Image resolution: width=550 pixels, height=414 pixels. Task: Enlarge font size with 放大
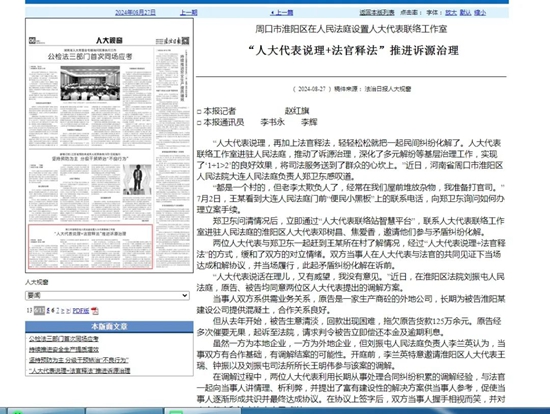tap(451, 13)
